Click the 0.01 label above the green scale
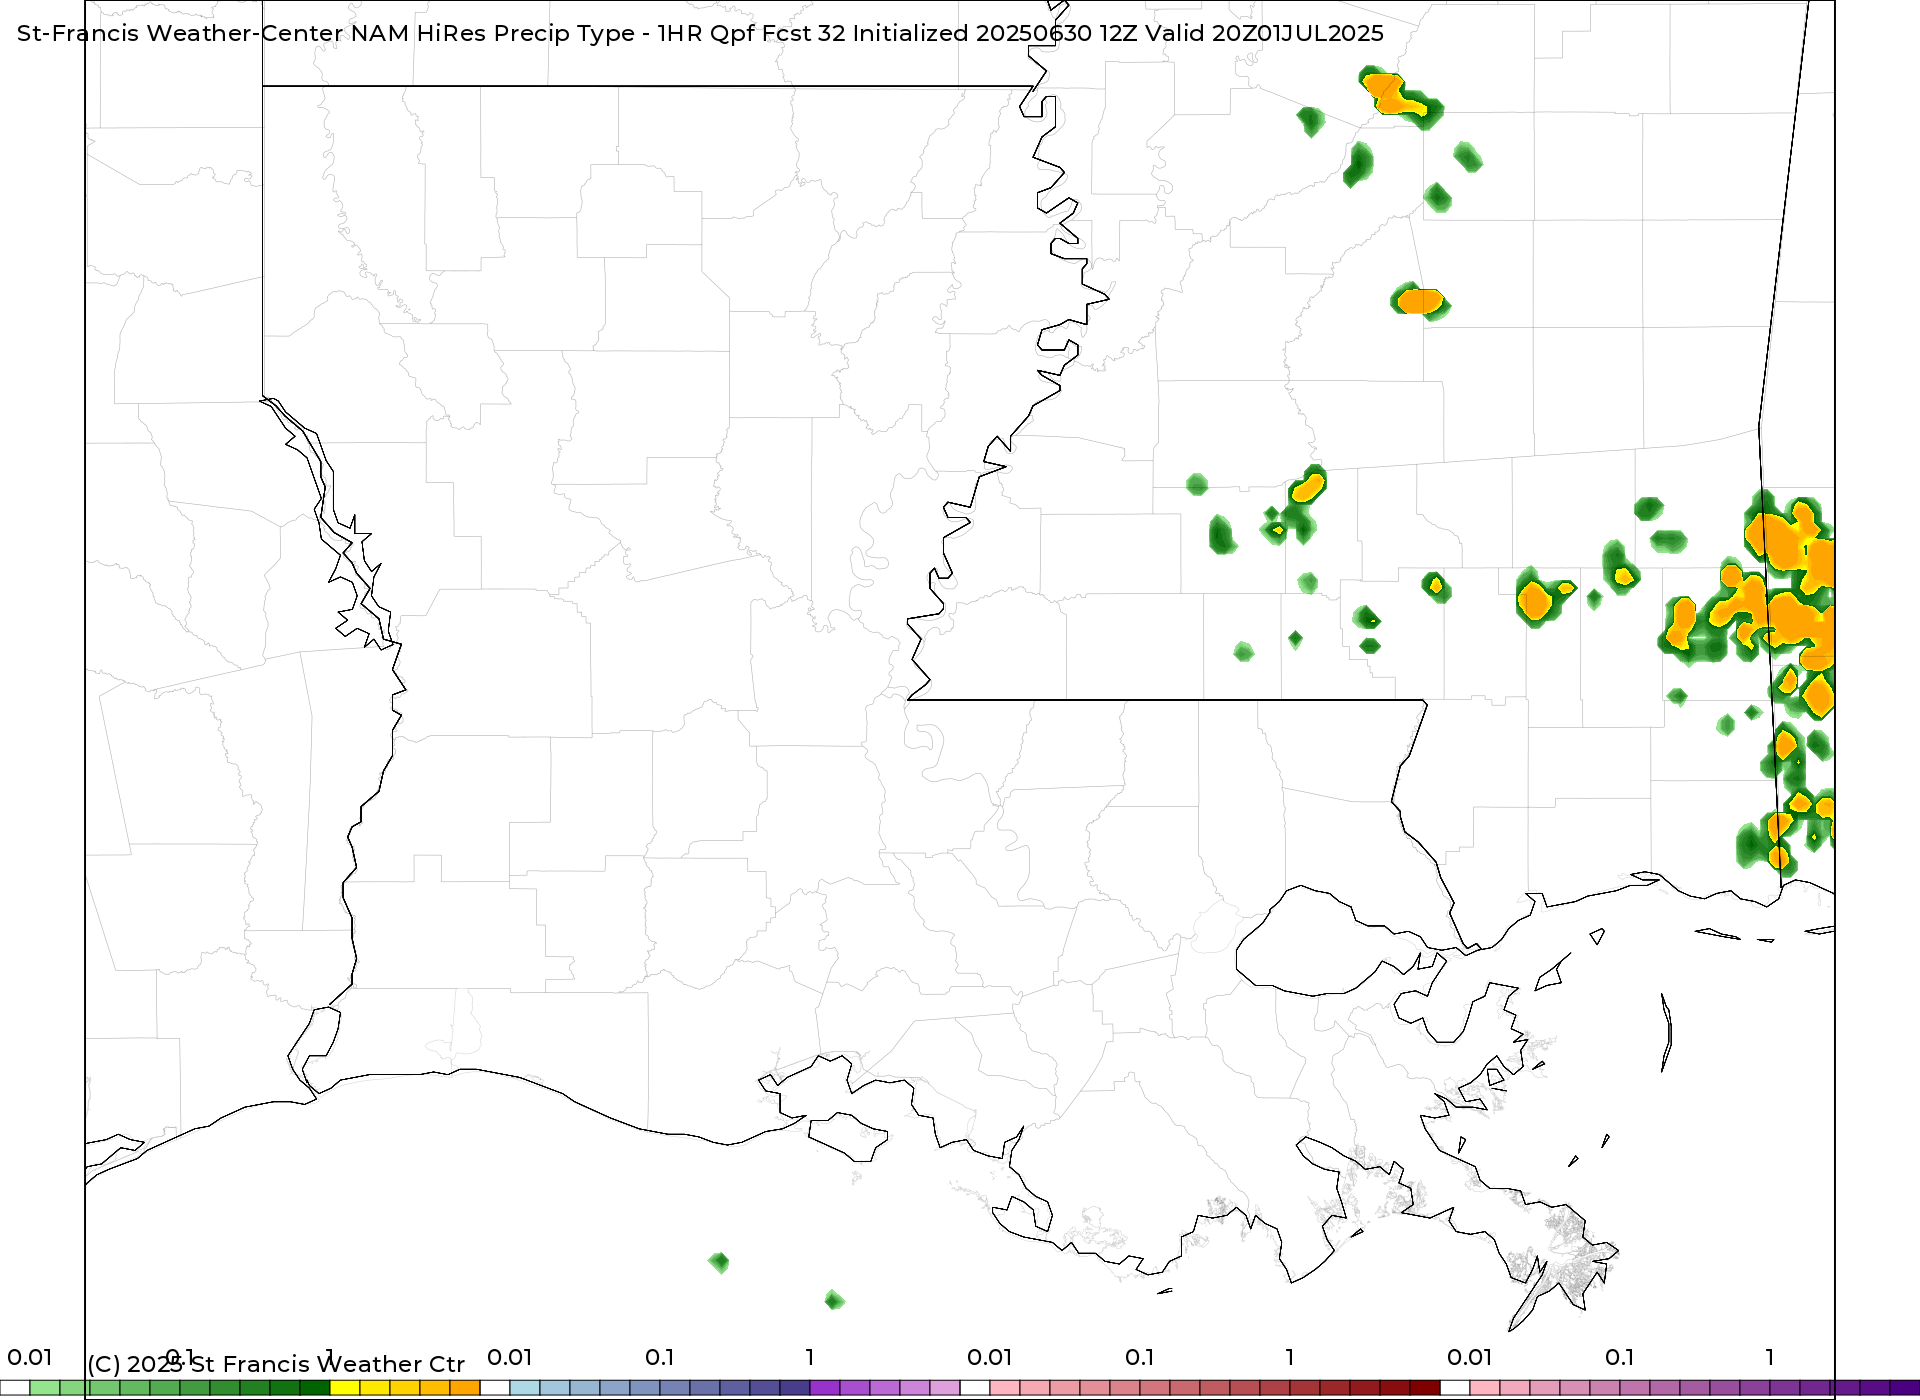This screenshot has height=1400, width=1920. 30,1358
